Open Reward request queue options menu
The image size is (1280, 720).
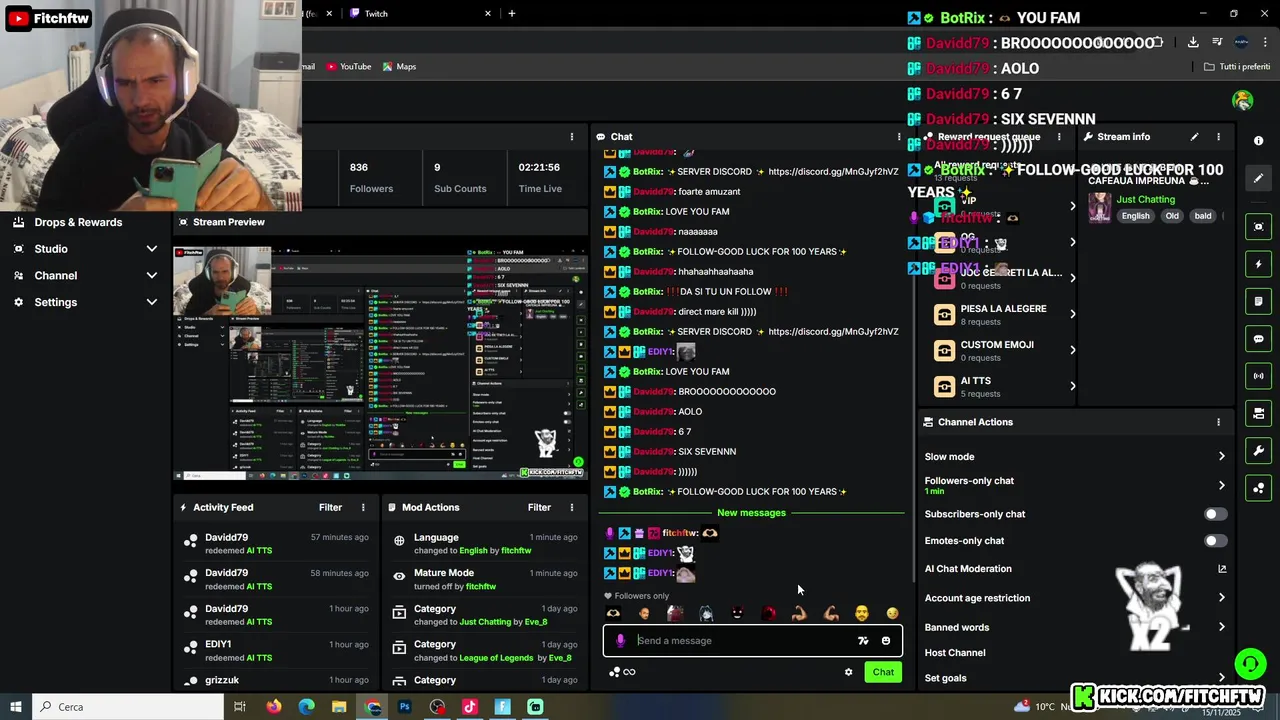coord(1059,137)
